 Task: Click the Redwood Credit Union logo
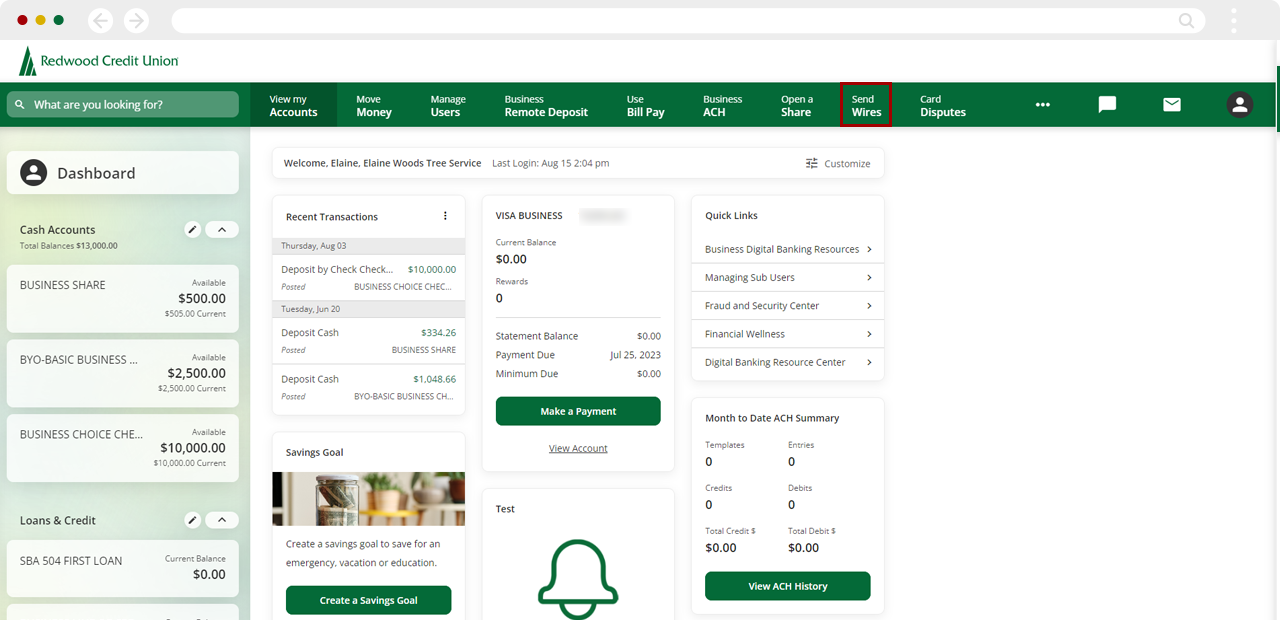click(x=98, y=61)
